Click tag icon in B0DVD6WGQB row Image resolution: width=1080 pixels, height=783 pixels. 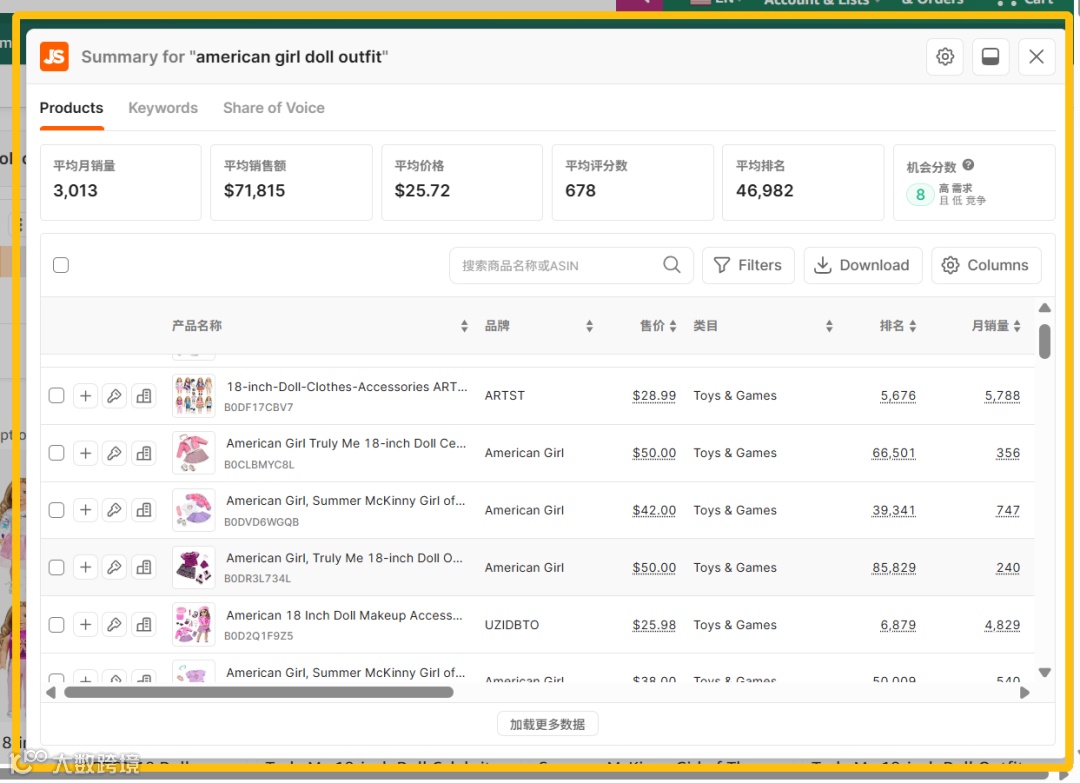coord(114,510)
